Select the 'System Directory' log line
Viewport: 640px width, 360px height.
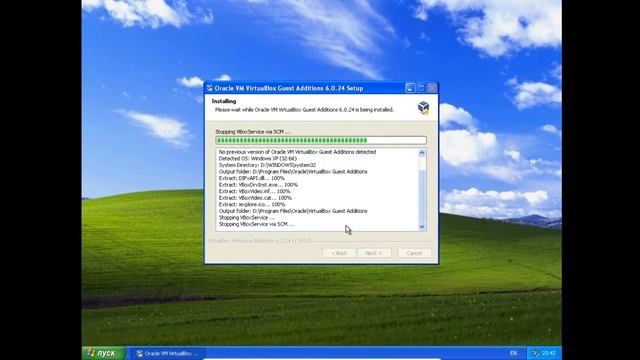pos(267,165)
